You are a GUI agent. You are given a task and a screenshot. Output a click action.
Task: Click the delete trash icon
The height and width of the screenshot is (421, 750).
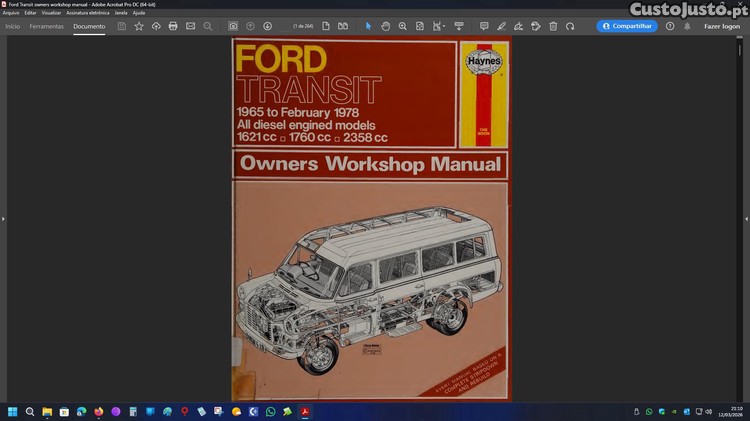point(553,26)
